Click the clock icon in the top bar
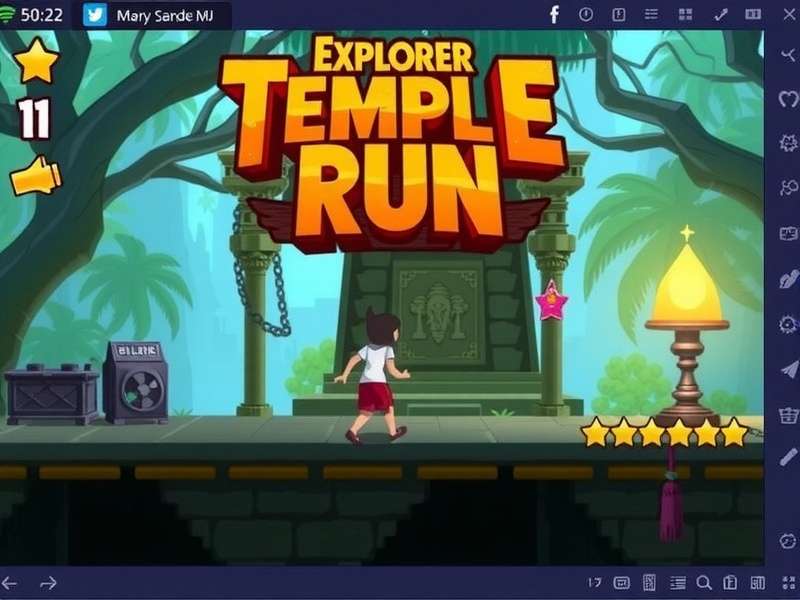The width and height of the screenshot is (800, 600). [587, 12]
